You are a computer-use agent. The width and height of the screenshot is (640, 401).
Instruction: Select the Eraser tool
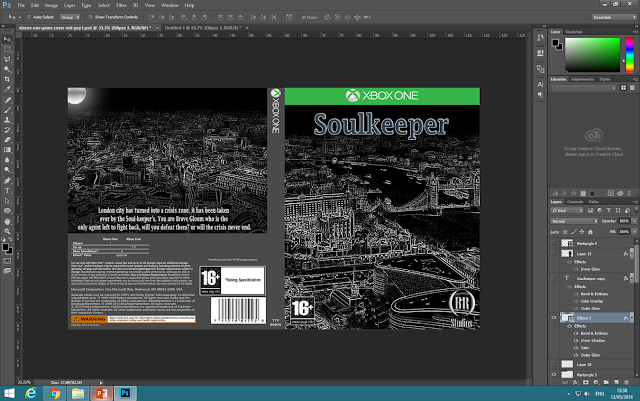[x=7, y=140]
